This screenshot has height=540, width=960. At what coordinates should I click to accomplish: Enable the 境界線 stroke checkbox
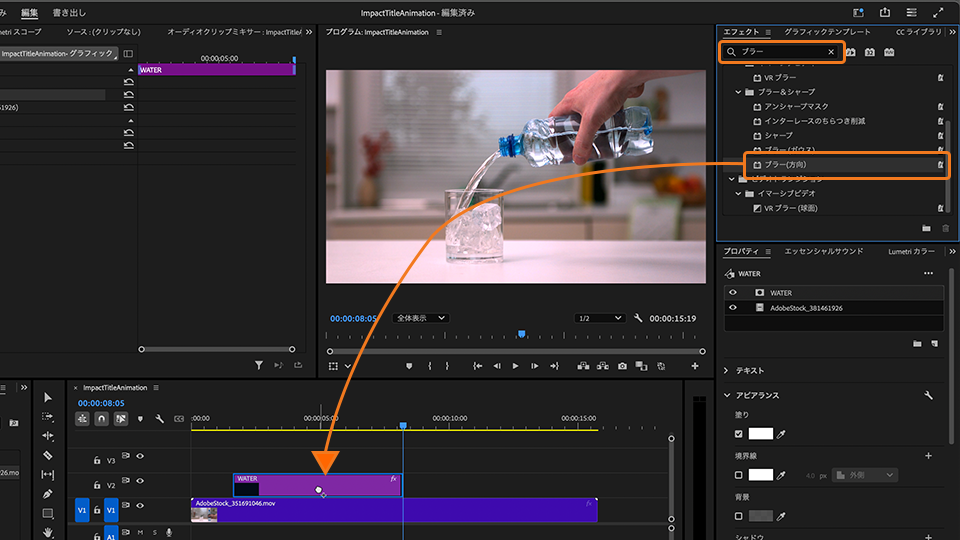coord(738,475)
